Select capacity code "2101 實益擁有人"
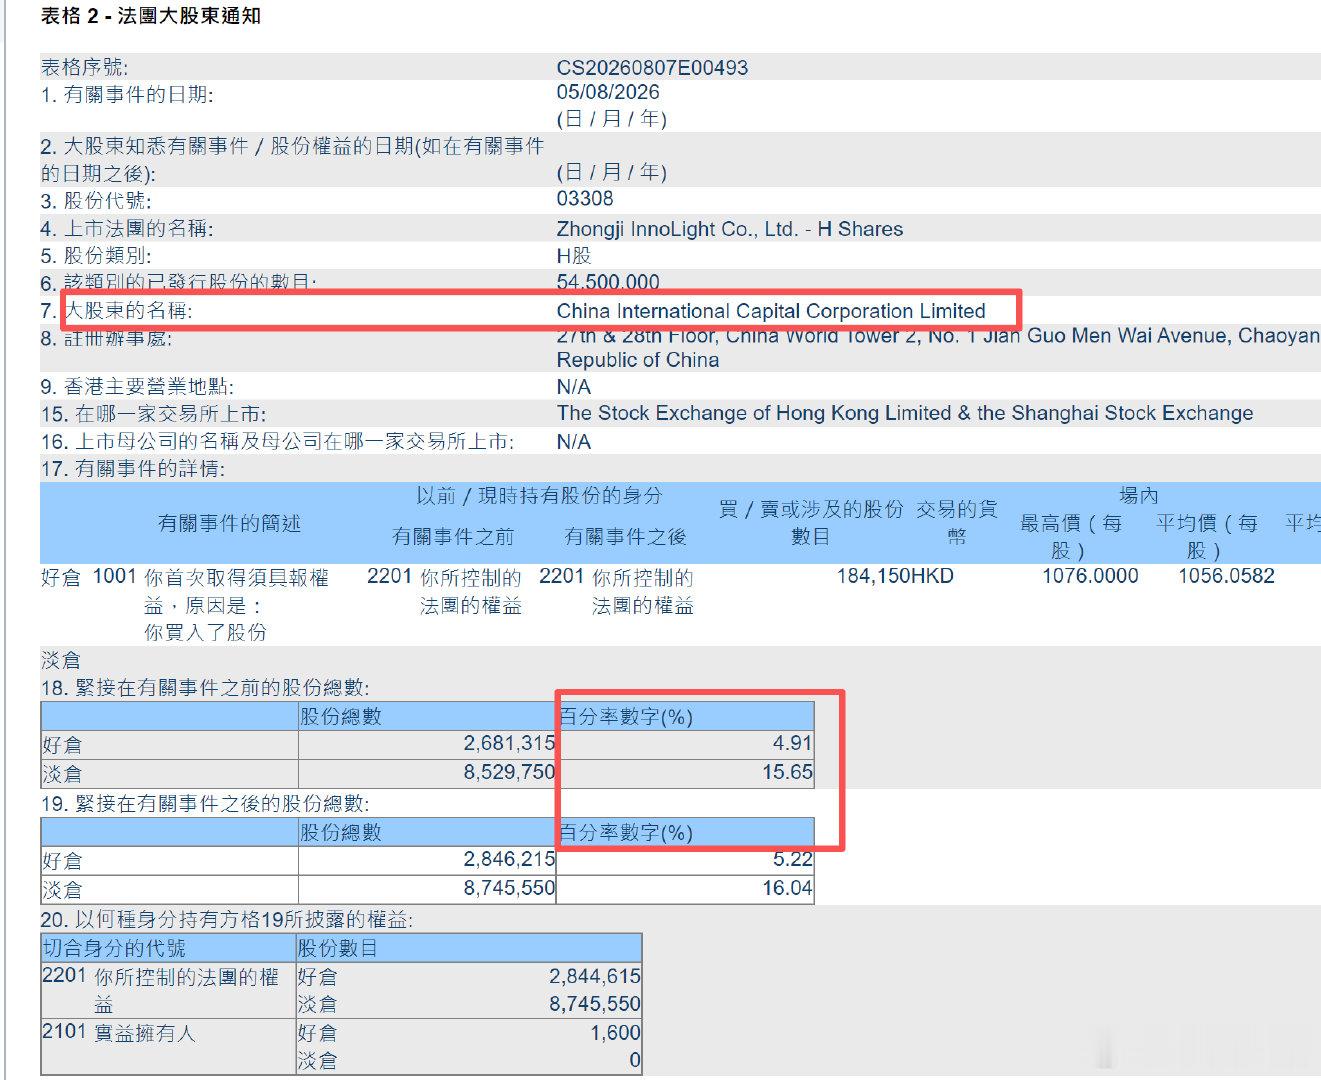This screenshot has width=1321, height=1080. 118,1032
